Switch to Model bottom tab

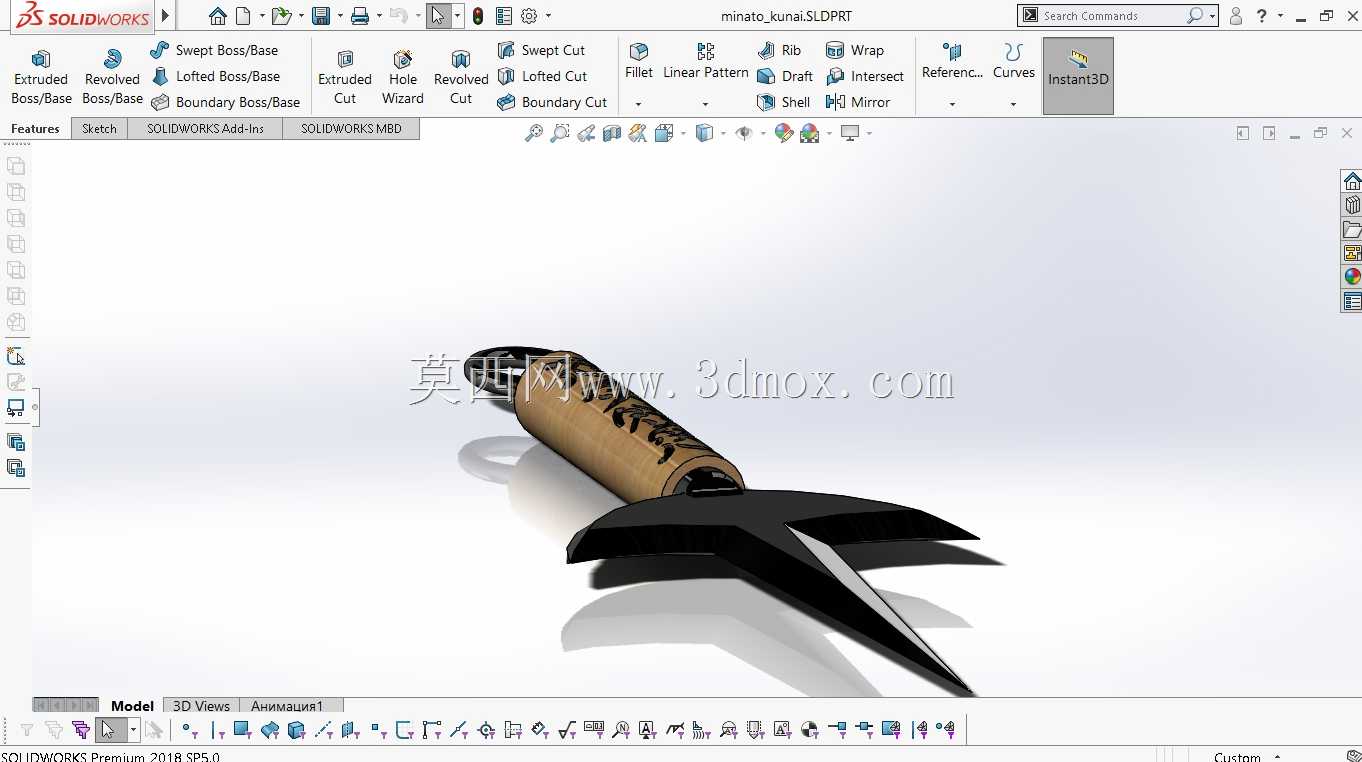tap(132, 706)
